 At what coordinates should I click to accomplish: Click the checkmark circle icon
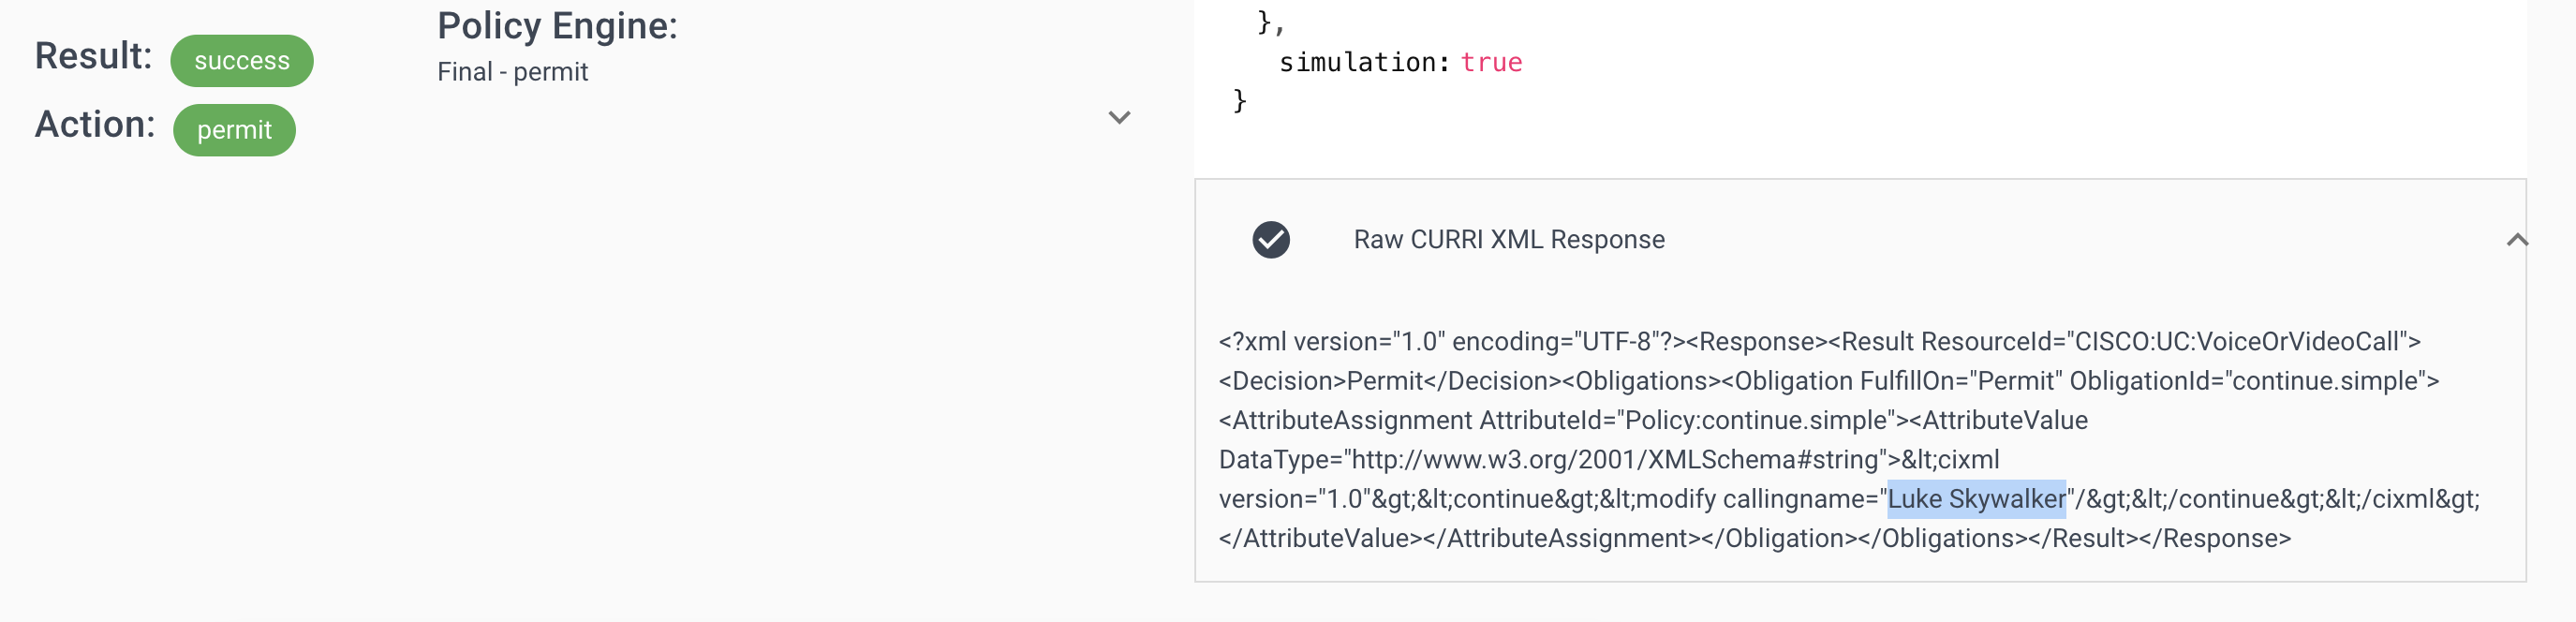point(1270,240)
